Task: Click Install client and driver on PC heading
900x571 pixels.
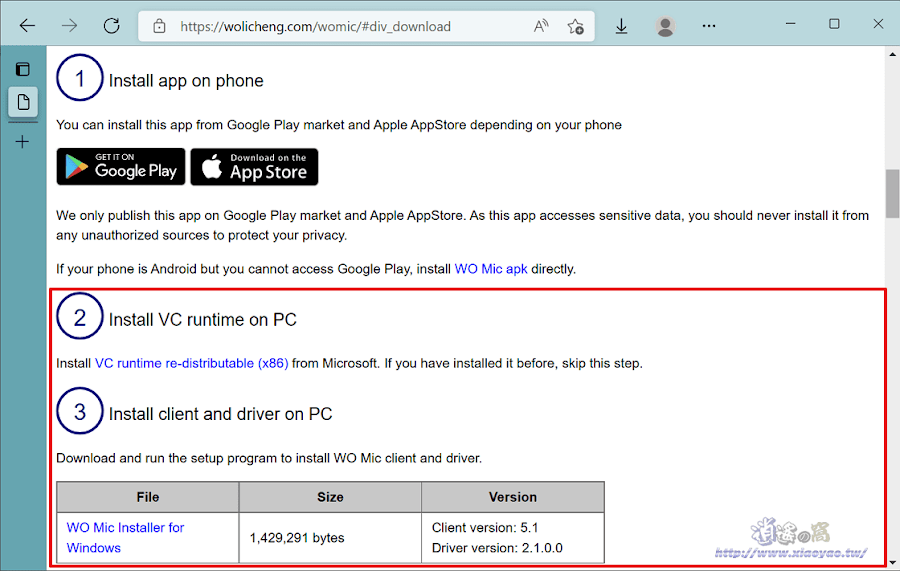Action: 220,414
